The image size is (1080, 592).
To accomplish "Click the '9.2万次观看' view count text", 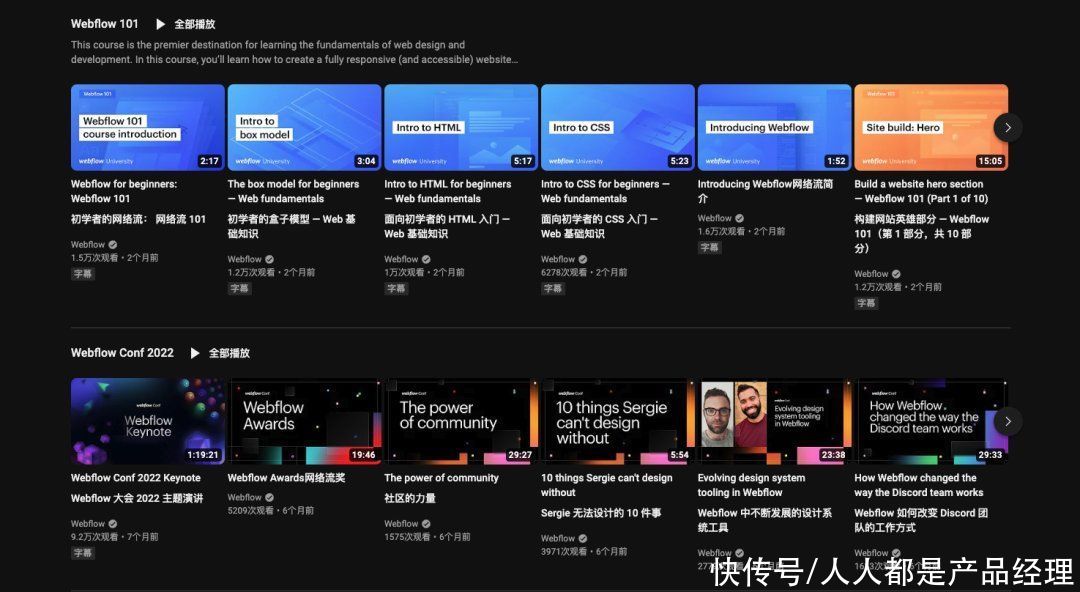I will point(94,537).
